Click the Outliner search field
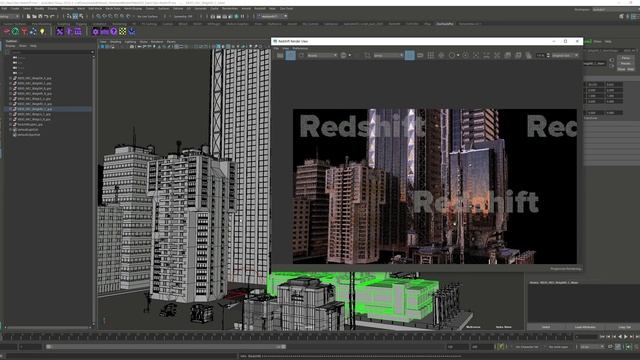This screenshot has height=360, width=640. point(50,52)
